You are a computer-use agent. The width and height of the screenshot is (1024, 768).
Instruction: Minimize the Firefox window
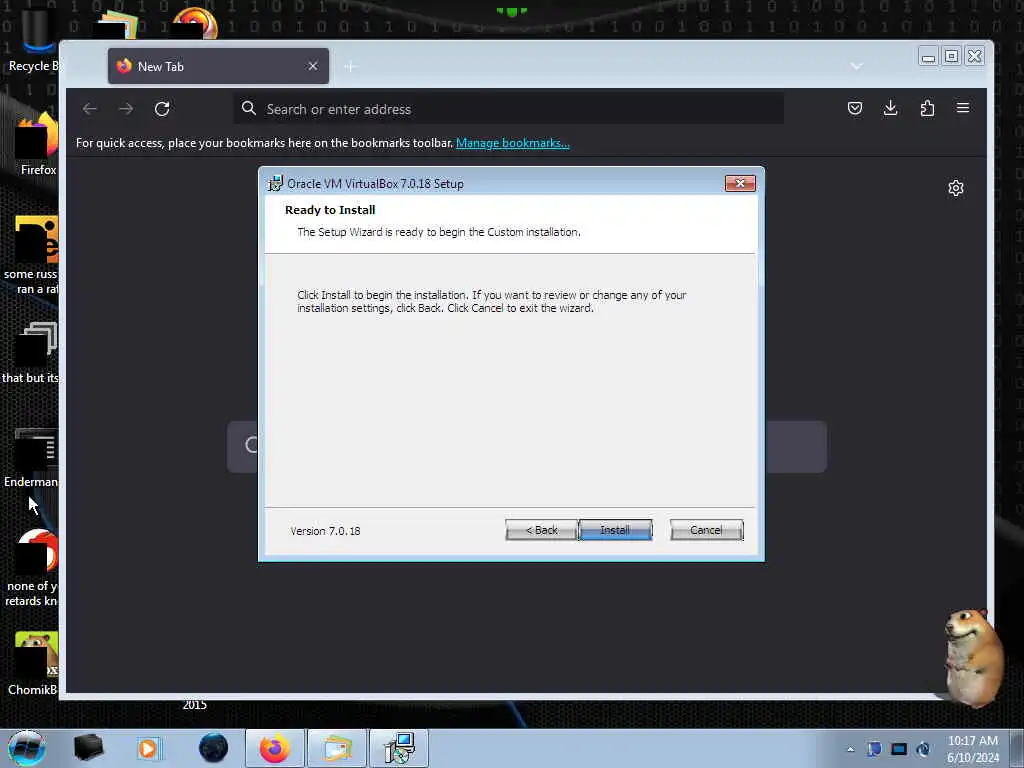pyautogui.click(x=928, y=57)
